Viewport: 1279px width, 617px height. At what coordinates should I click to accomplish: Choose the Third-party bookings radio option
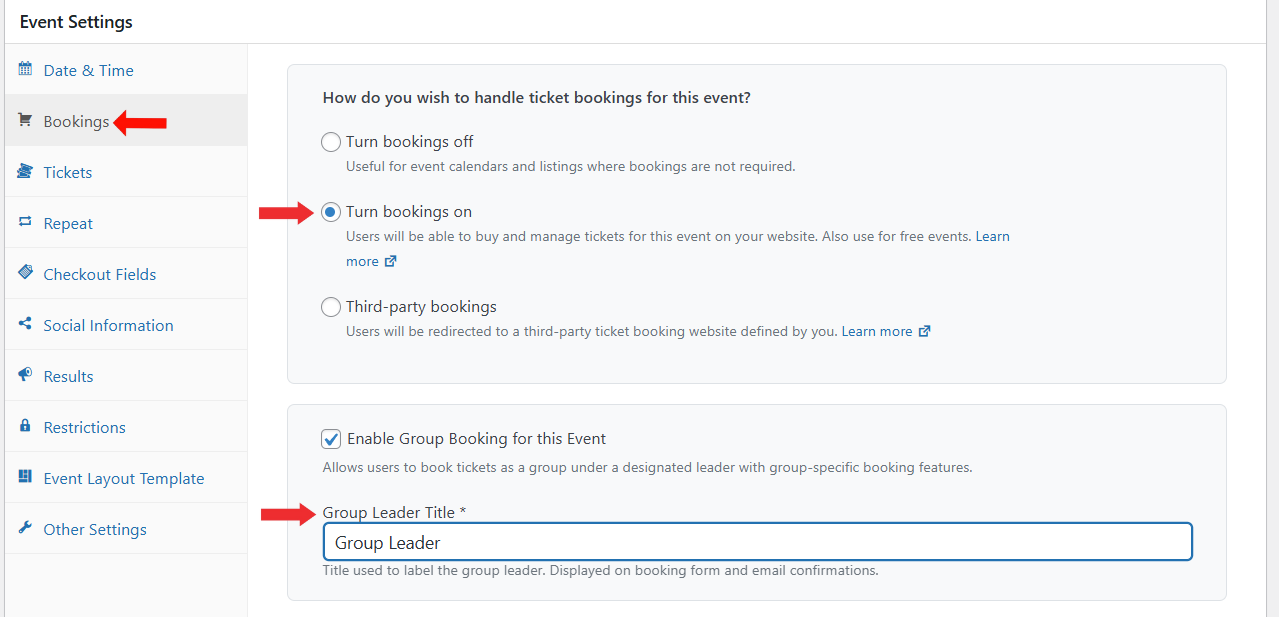tap(331, 307)
